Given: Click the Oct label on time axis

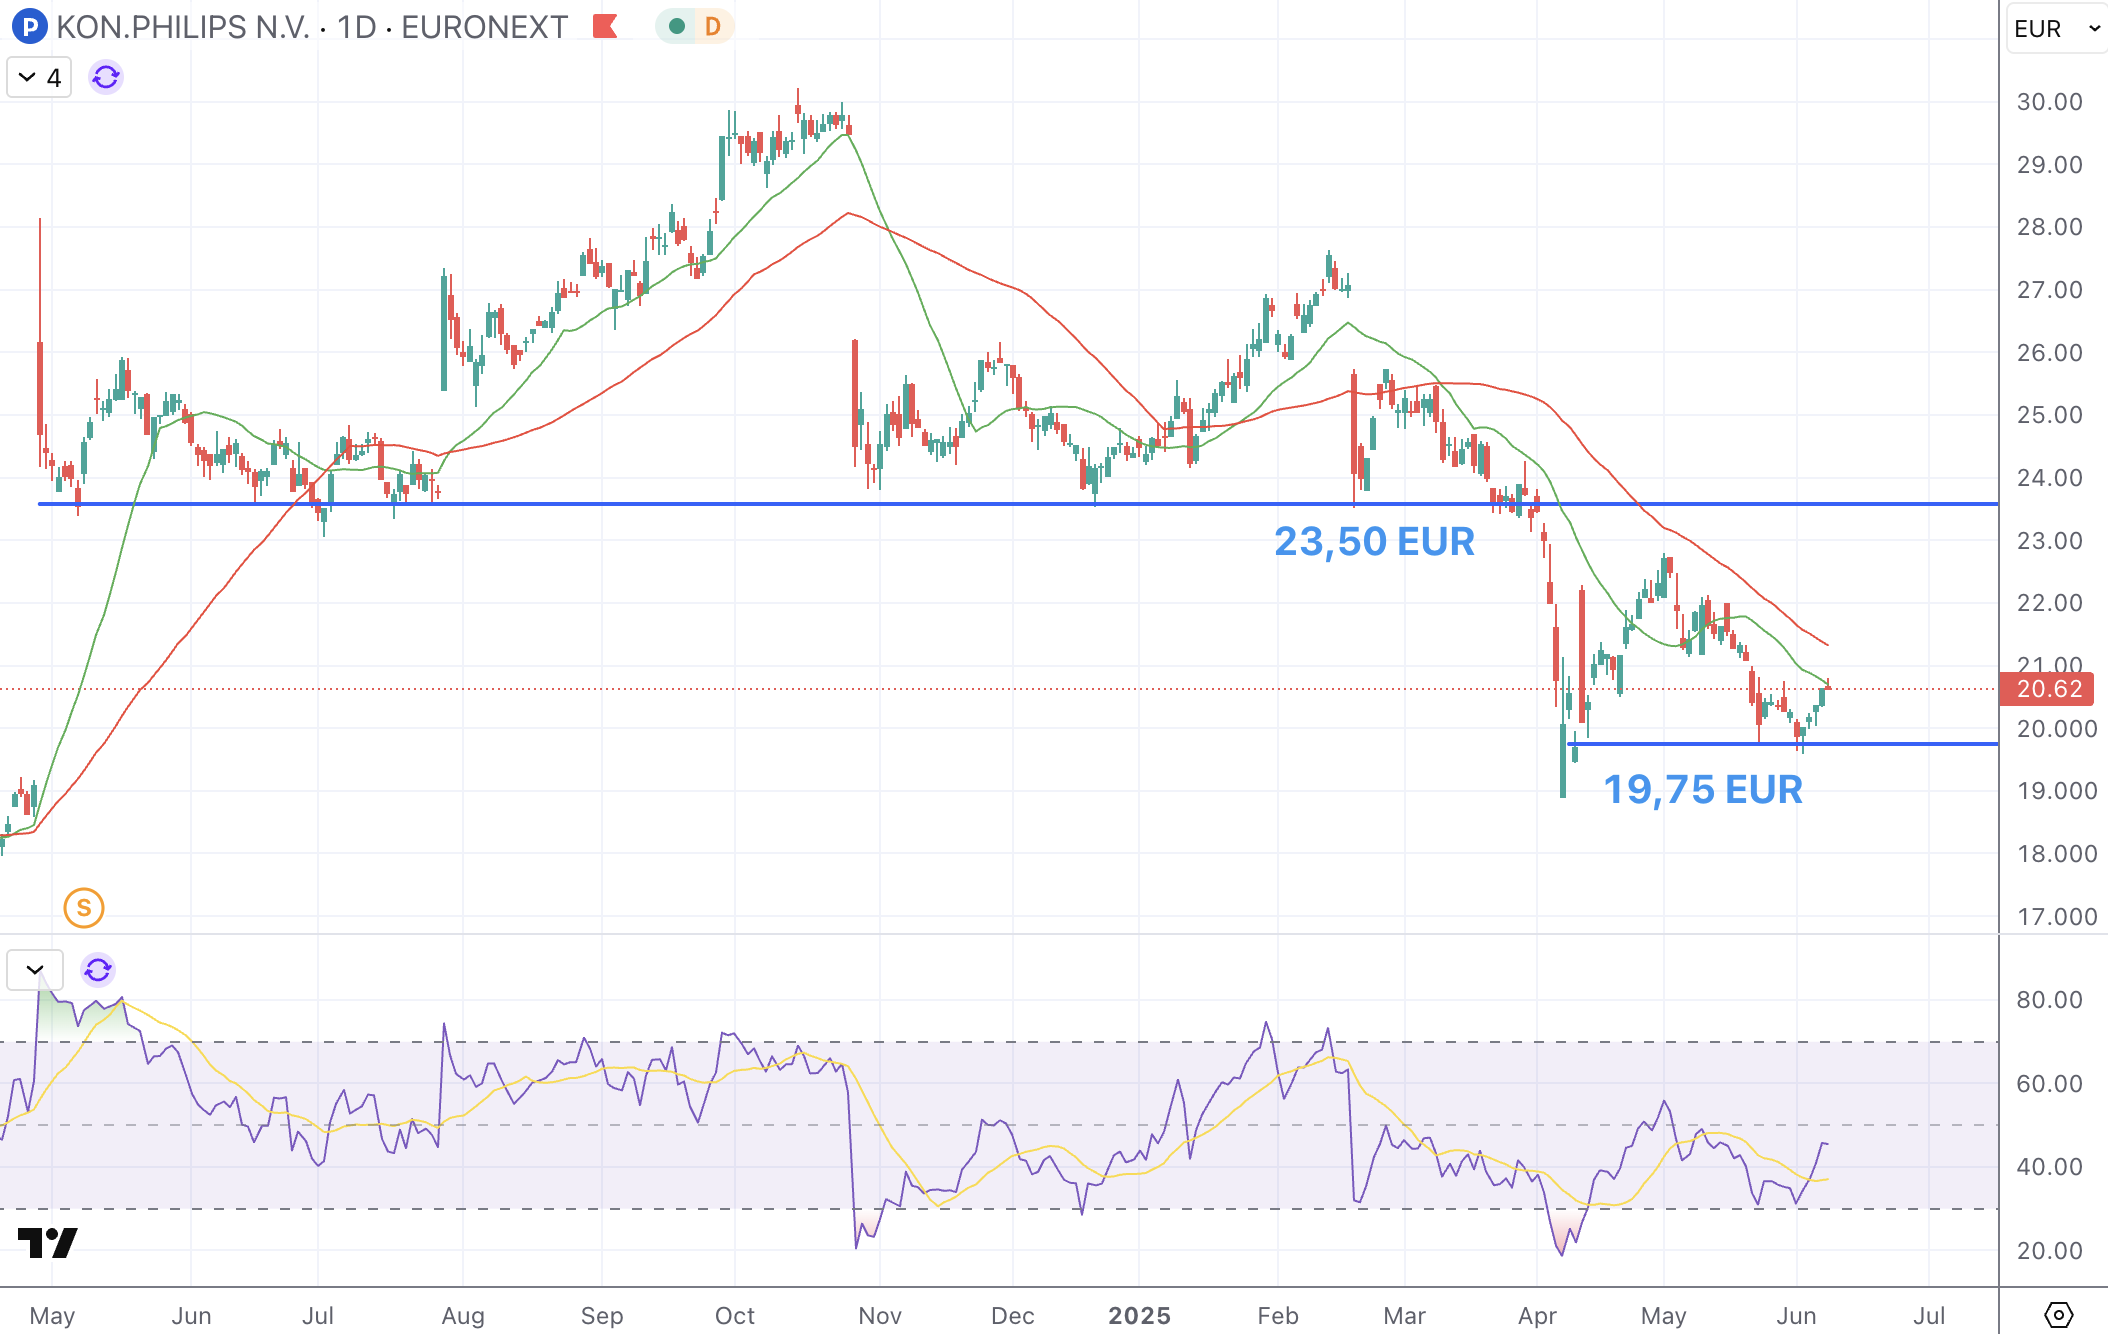Looking at the screenshot, I should pos(735,1315).
